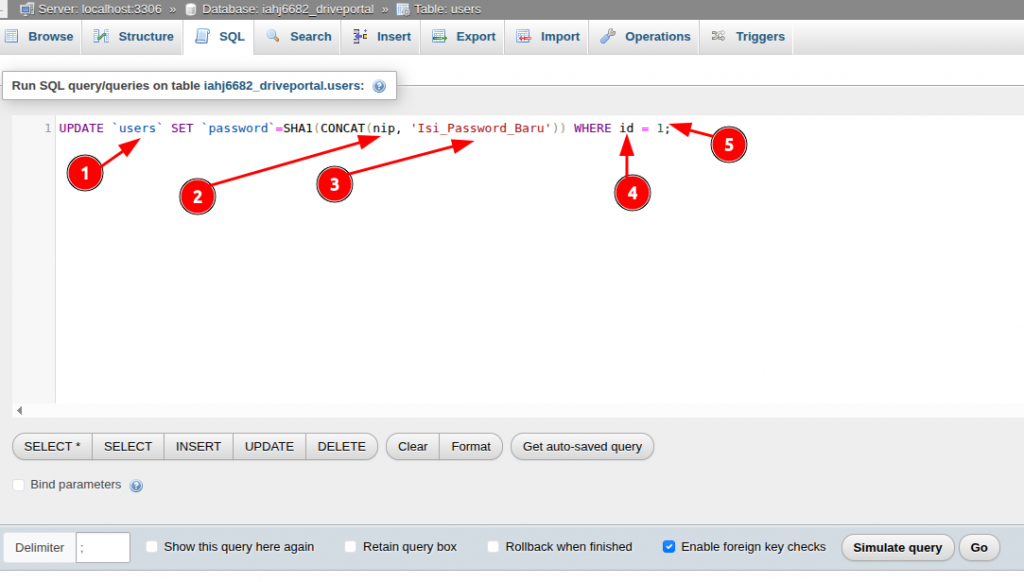Image resolution: width=1024 pixels, height=582 pixels.
Task: Uncheck Enable foreign key checks
Action: [669, 547]
